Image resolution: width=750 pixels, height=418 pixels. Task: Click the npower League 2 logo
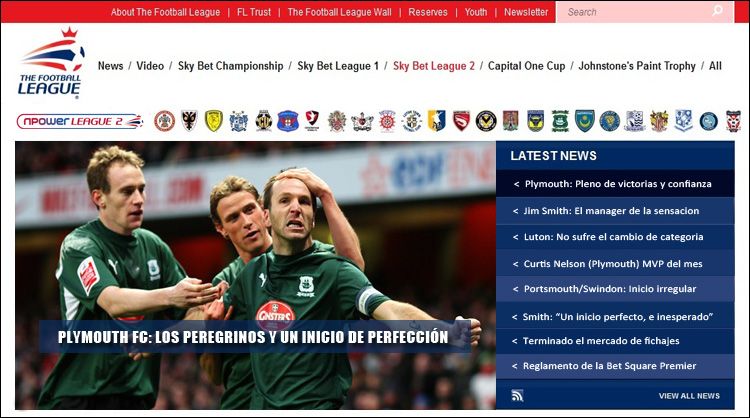[x=80, y=121]
